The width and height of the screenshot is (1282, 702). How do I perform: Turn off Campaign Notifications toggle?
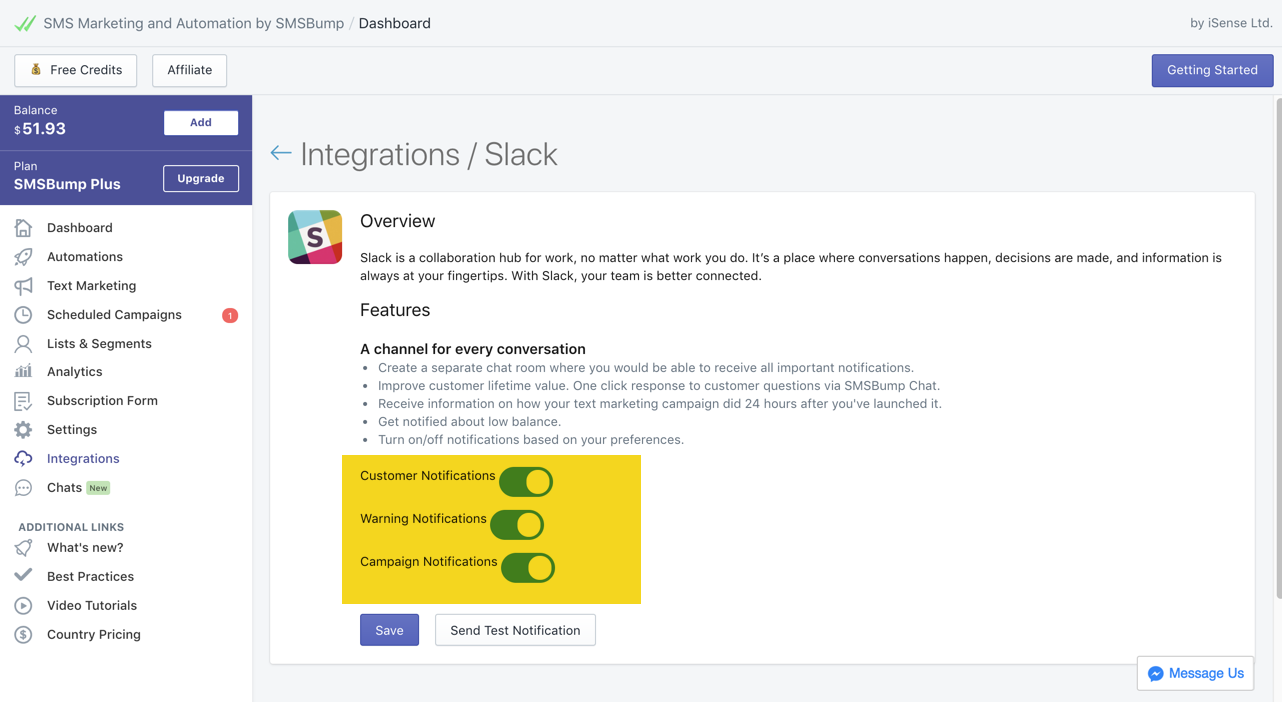point(528,568)
